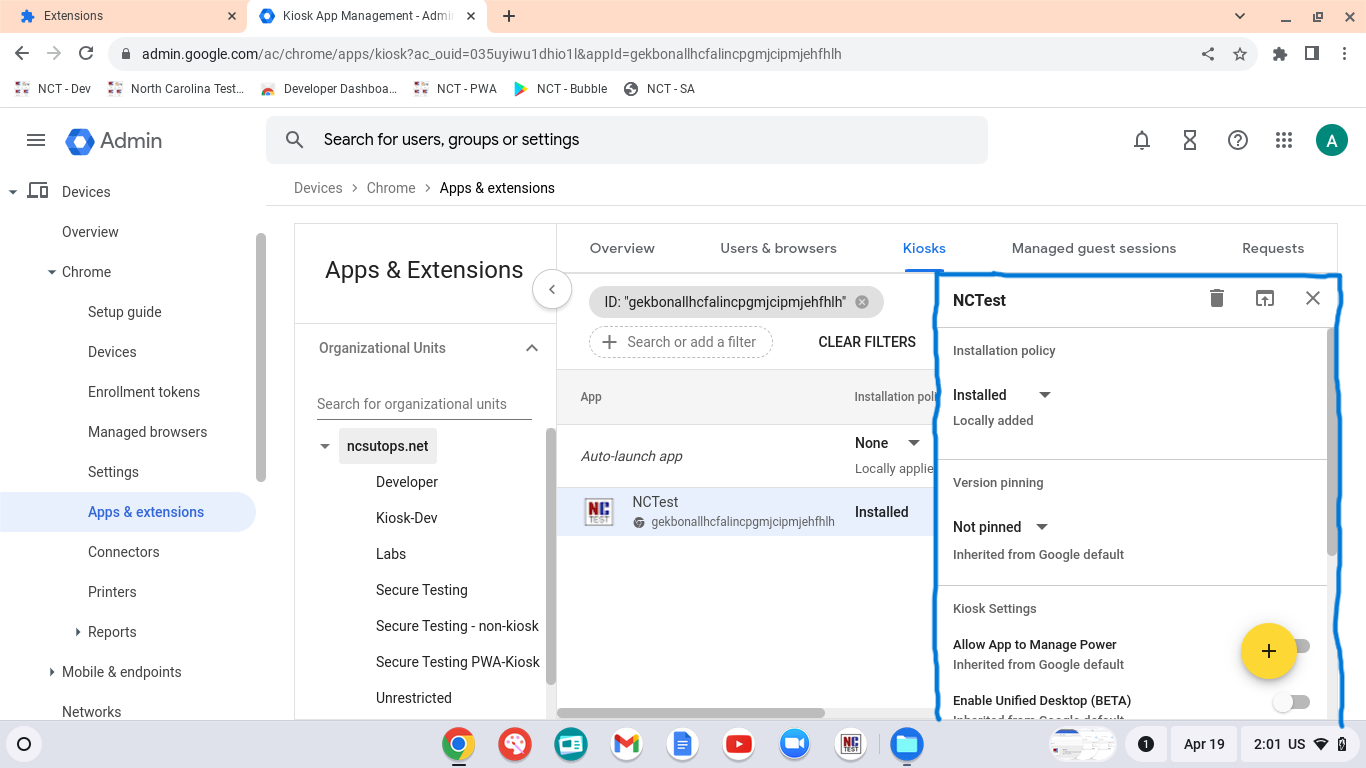
Task: Open the notifications bell
Action: click(x=1142, y=140)
